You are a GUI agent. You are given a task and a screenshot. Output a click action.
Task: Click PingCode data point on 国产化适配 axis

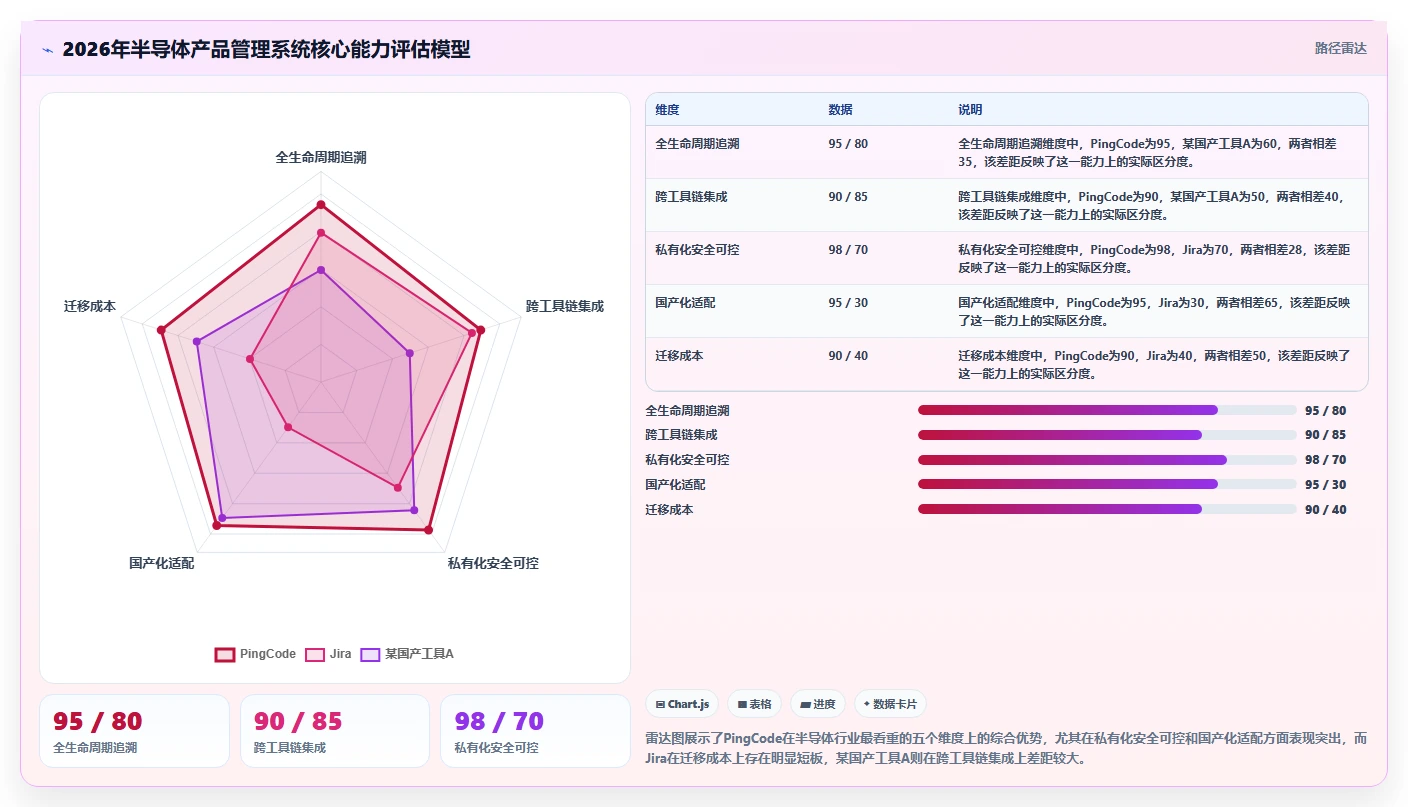tap(216, 525)
